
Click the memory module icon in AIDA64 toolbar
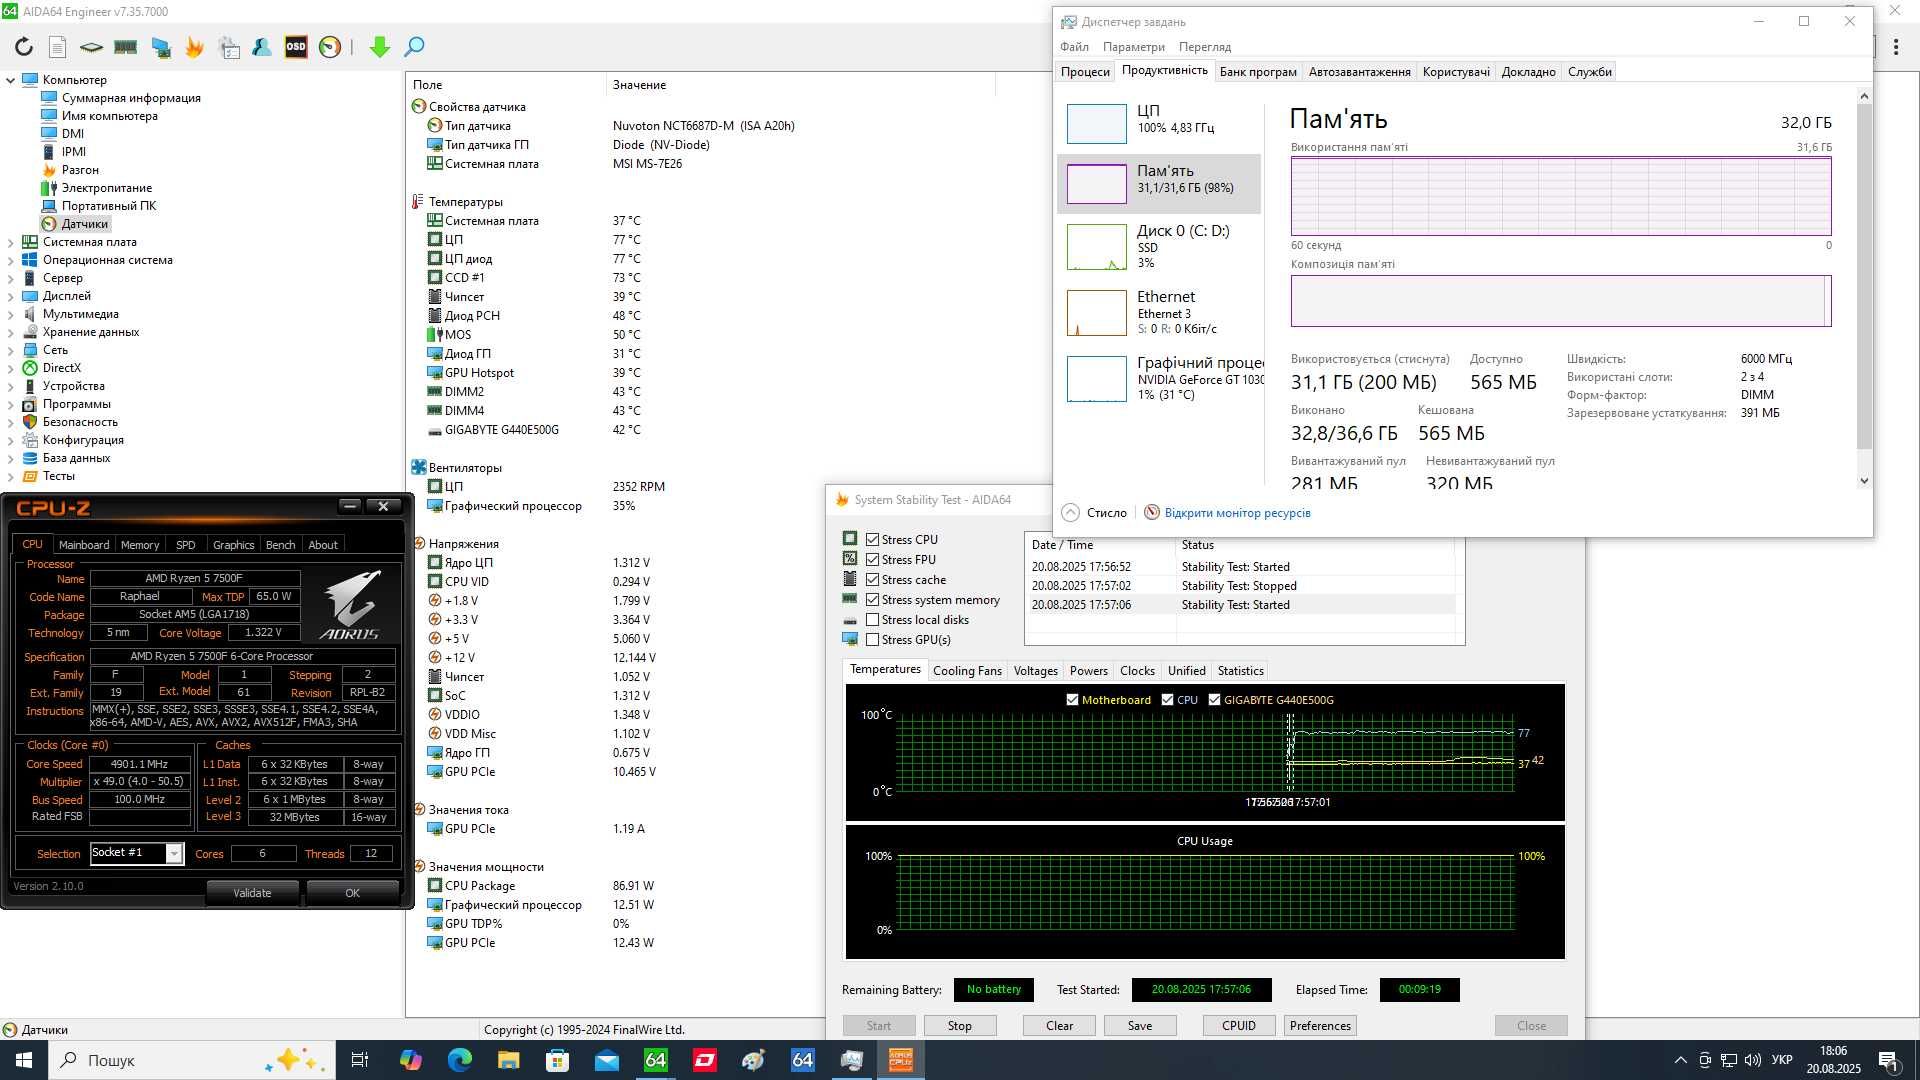pyautogui.click(x=125, y=46)
